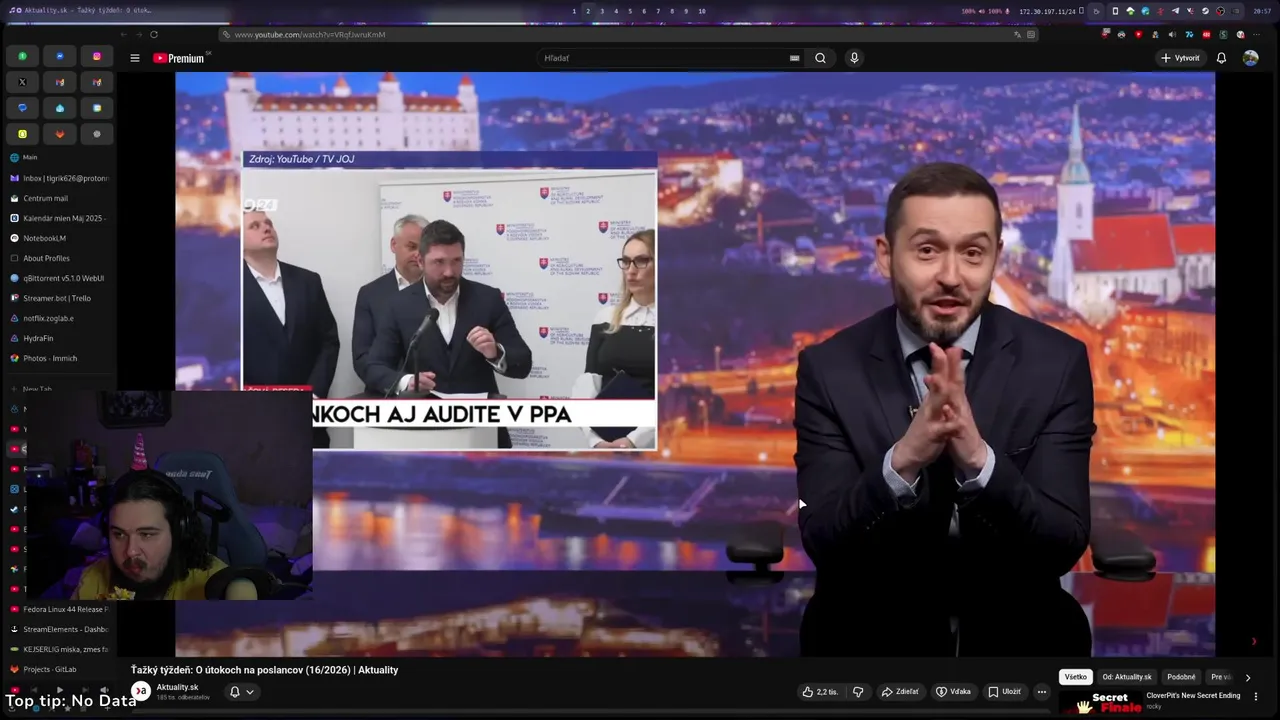
Task: Open the HydraFin sidebar tab
Action: point(58,338)
